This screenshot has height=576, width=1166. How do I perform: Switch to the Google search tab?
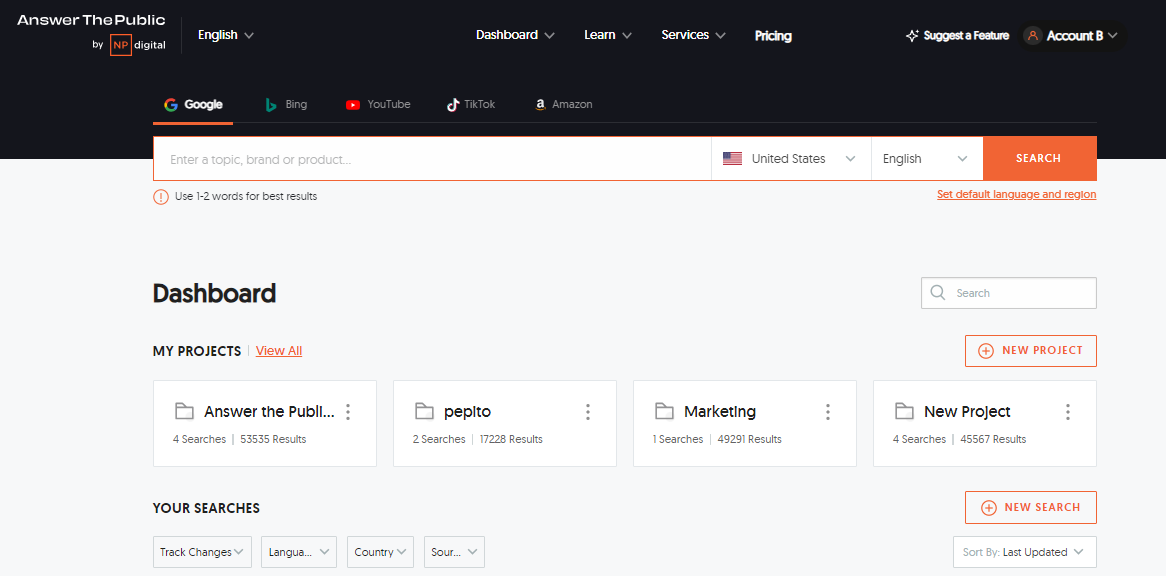coord(193,105)
